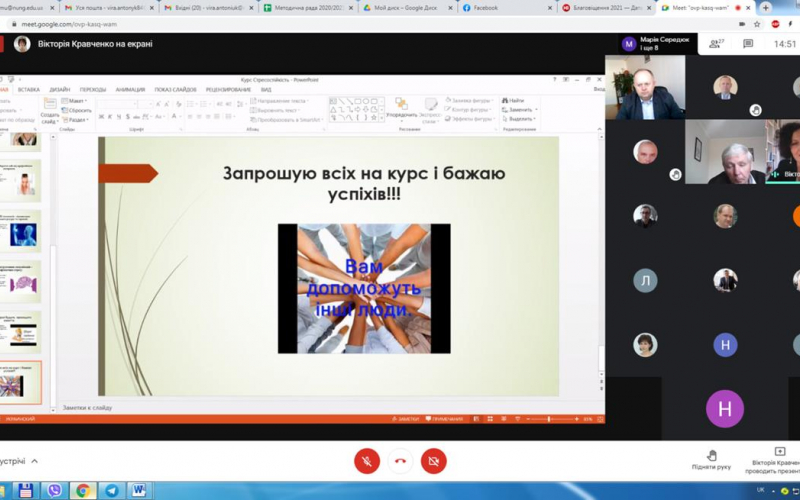Open Viber from the taskbar
The height and width of the screenshot is (500, 800).
pos(54,490)
